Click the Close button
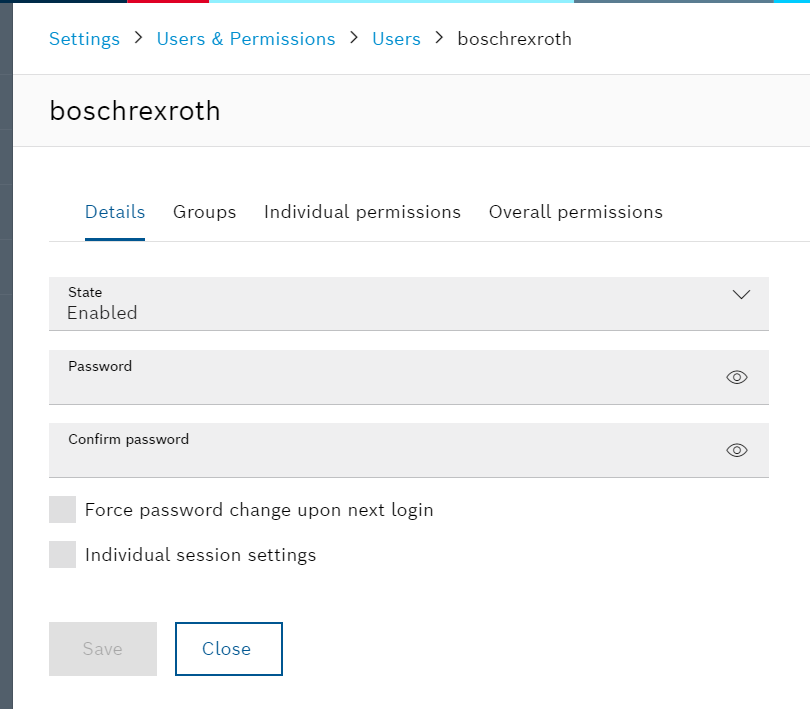810x709 pixels. [229, 649]
